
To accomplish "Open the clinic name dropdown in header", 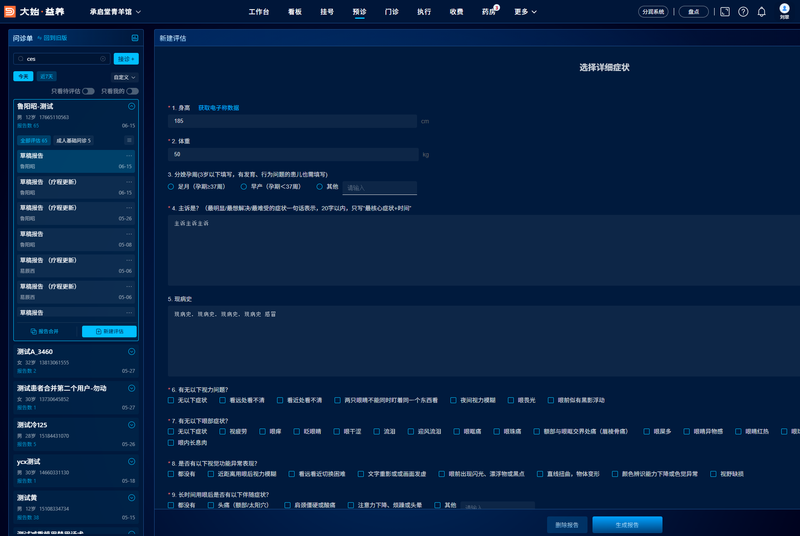I will (x=115, y=12).
